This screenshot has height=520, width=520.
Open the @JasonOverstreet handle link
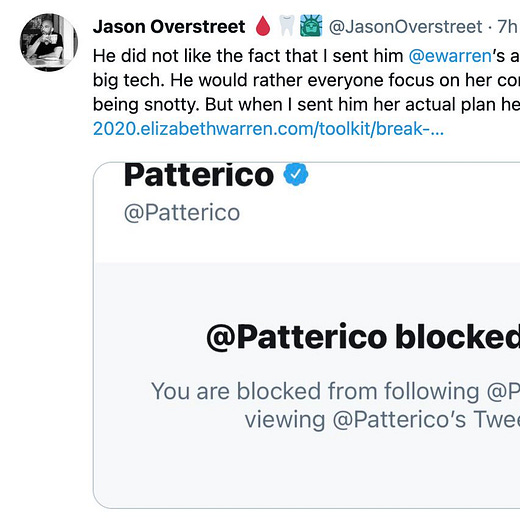[x=405, y=27]
